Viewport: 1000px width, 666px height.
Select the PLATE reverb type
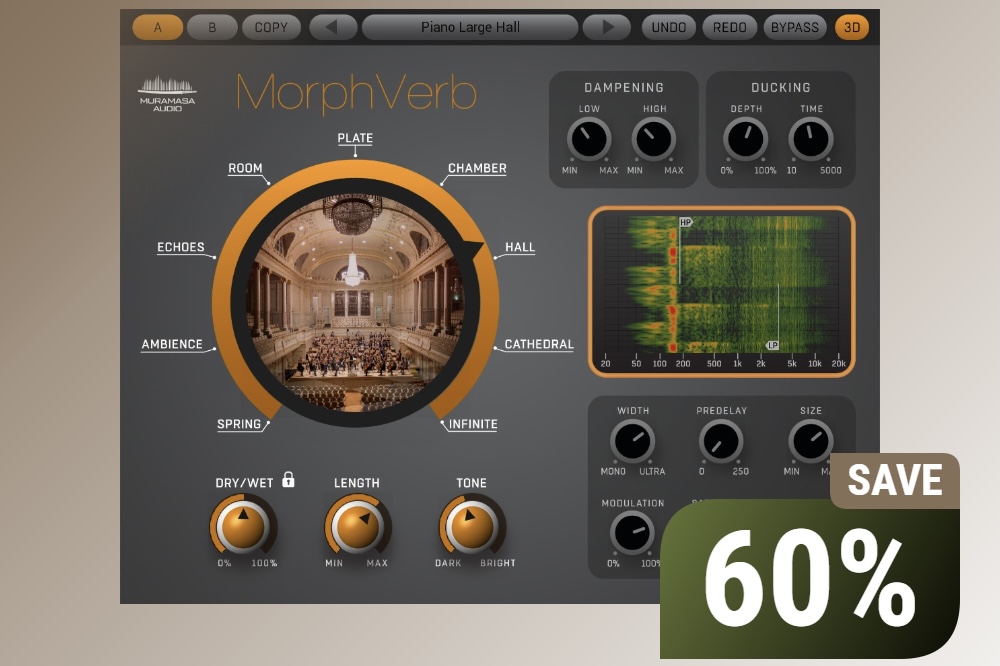[355, 138]
